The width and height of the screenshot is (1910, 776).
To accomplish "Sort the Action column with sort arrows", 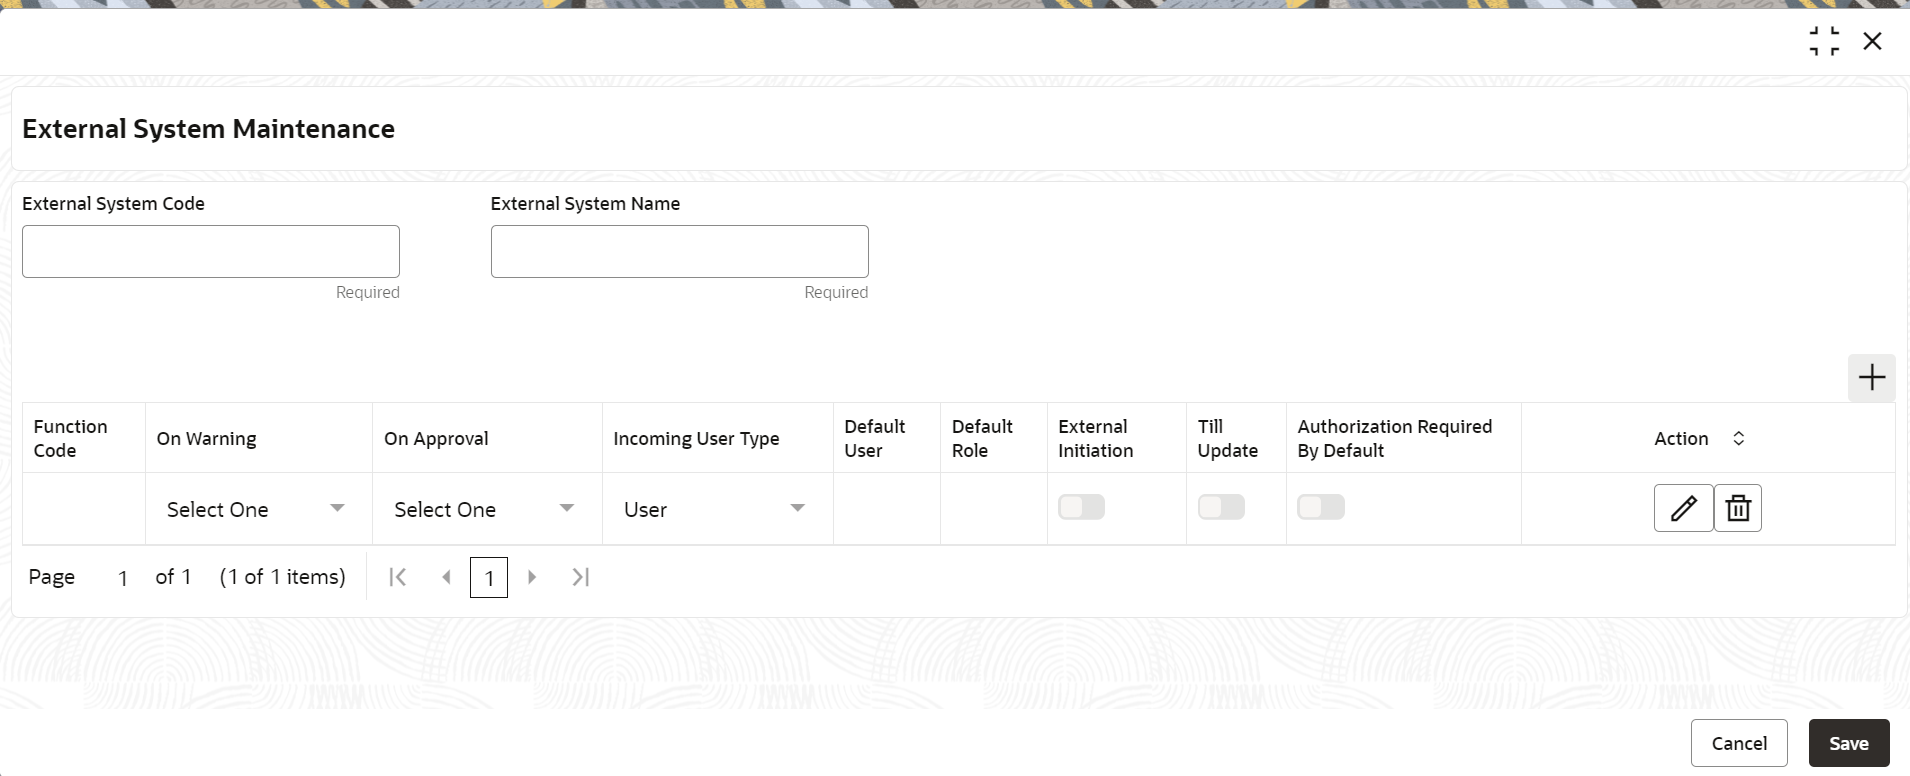I will pyautogui.click(x=1738, y=438).
